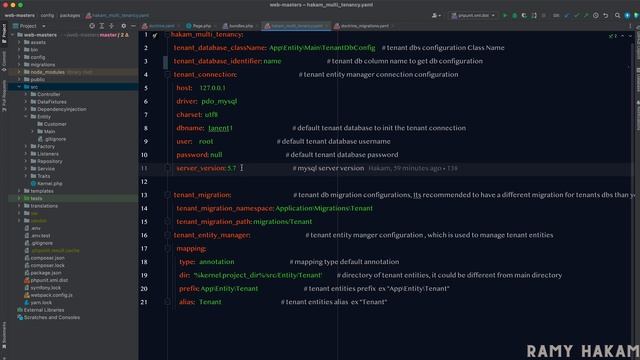The height and width of the screenshot is (360, 640).
Task: Open Git history clock icon
Action: tap(596, 16)
